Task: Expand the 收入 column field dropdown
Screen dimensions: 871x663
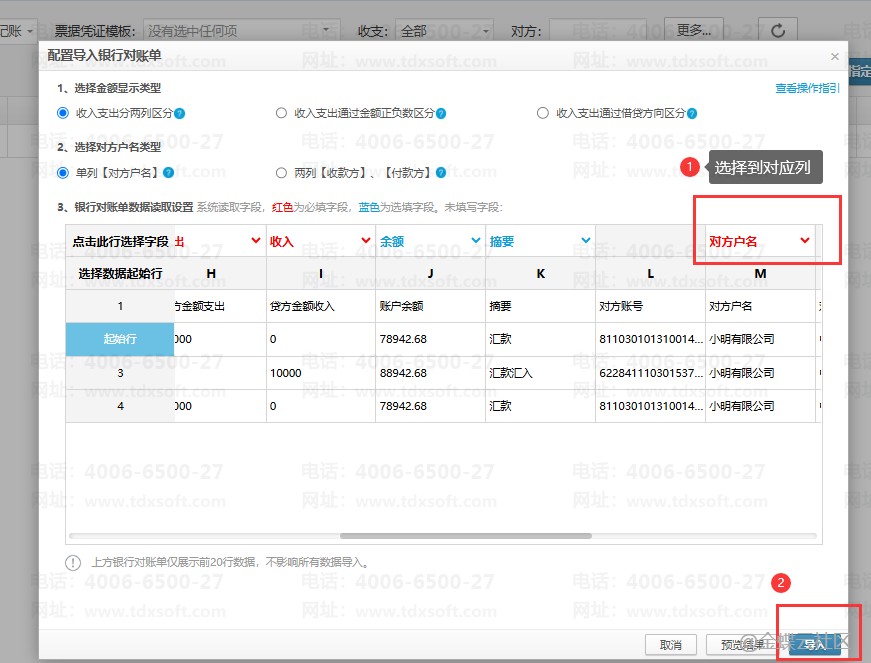Action: click(365, 241)
